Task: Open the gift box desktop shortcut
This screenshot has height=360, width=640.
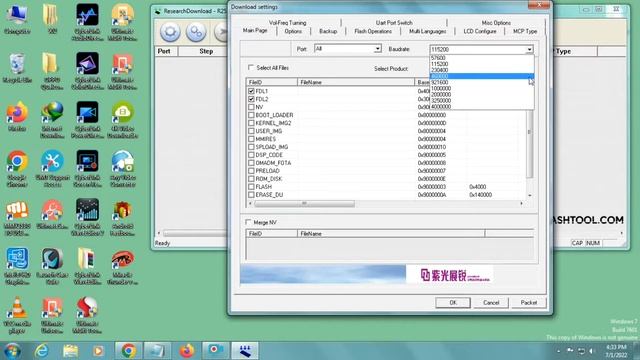Action: 122,217
